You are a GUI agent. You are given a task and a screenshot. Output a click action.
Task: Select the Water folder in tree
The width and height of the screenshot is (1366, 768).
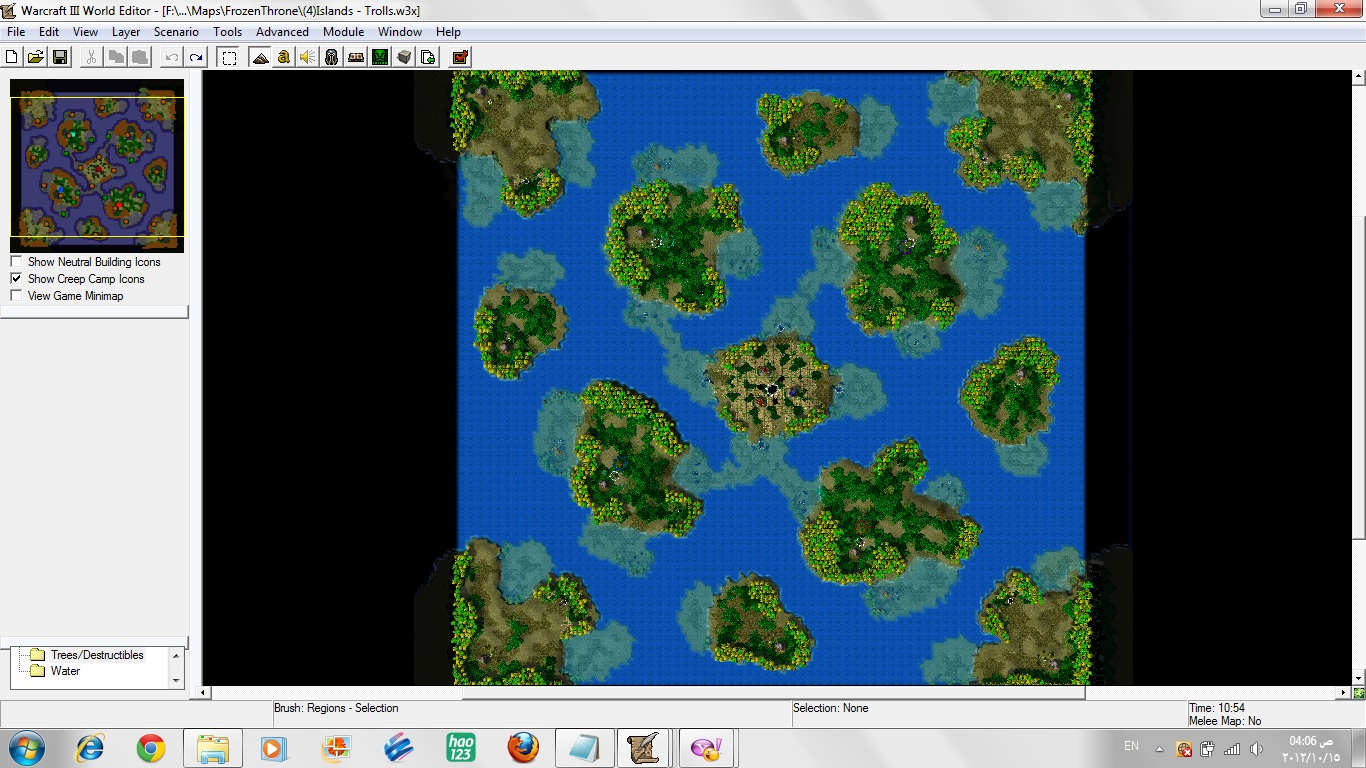coord(65,671)
